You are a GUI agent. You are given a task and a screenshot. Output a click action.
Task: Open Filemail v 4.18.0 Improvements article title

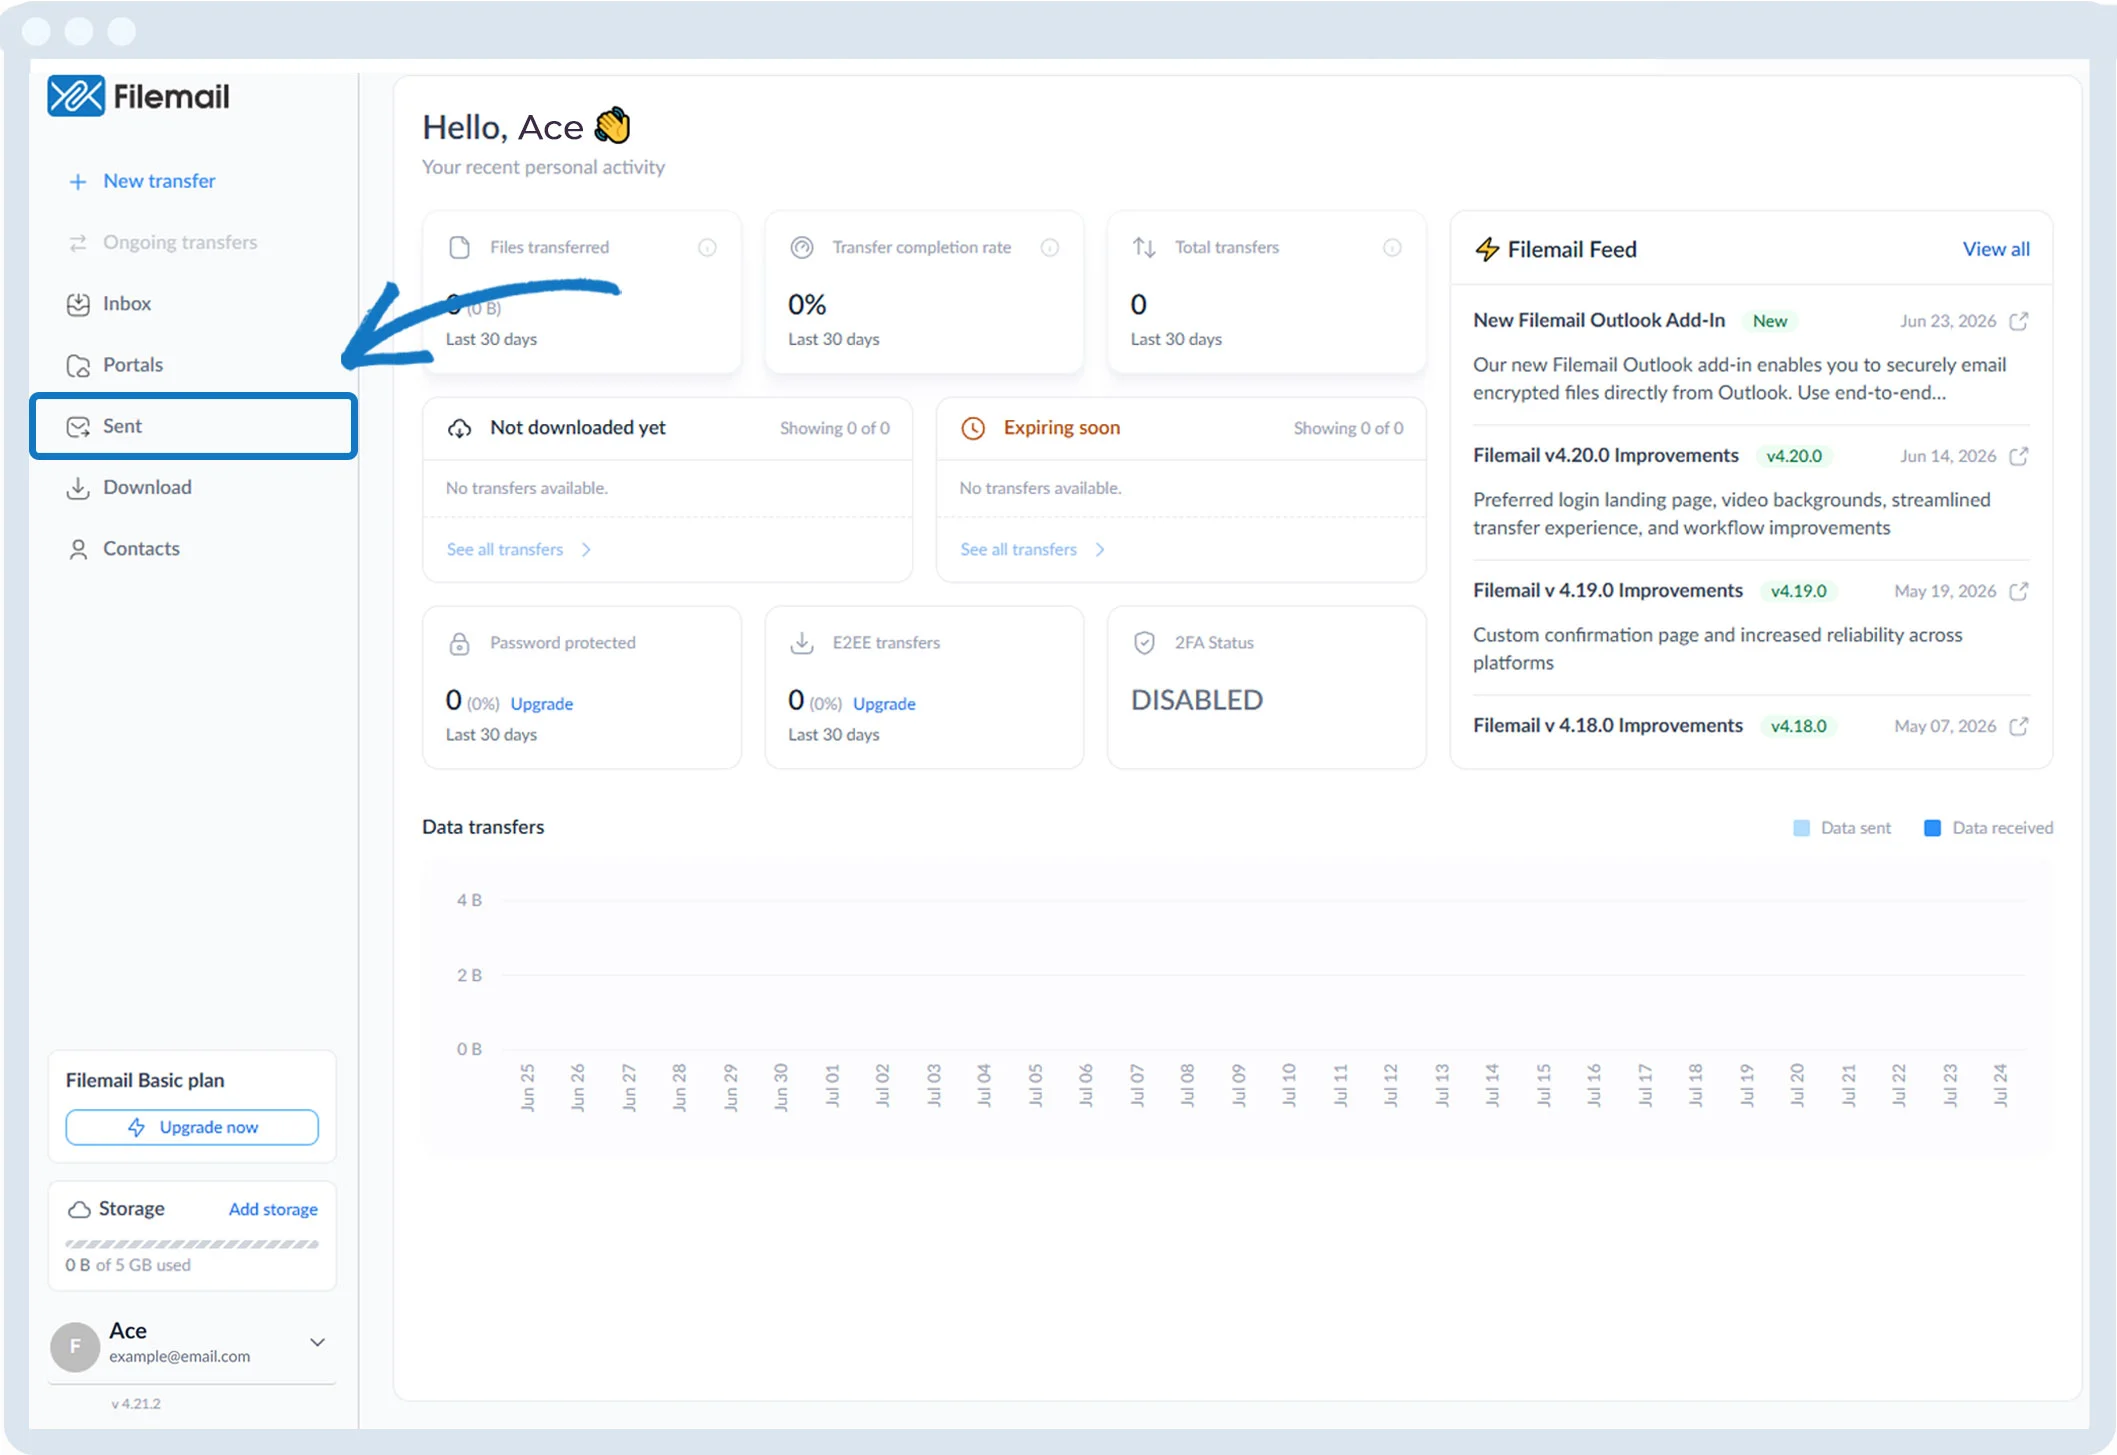coord(1608,725)
